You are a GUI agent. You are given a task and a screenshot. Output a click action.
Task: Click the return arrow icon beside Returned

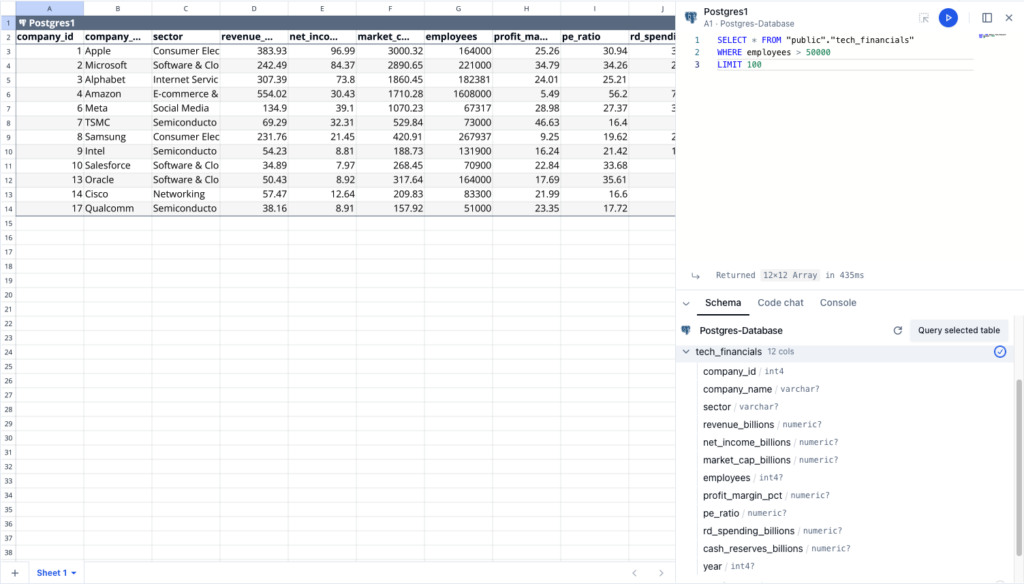pyautogui.click(x=696, y=276)
